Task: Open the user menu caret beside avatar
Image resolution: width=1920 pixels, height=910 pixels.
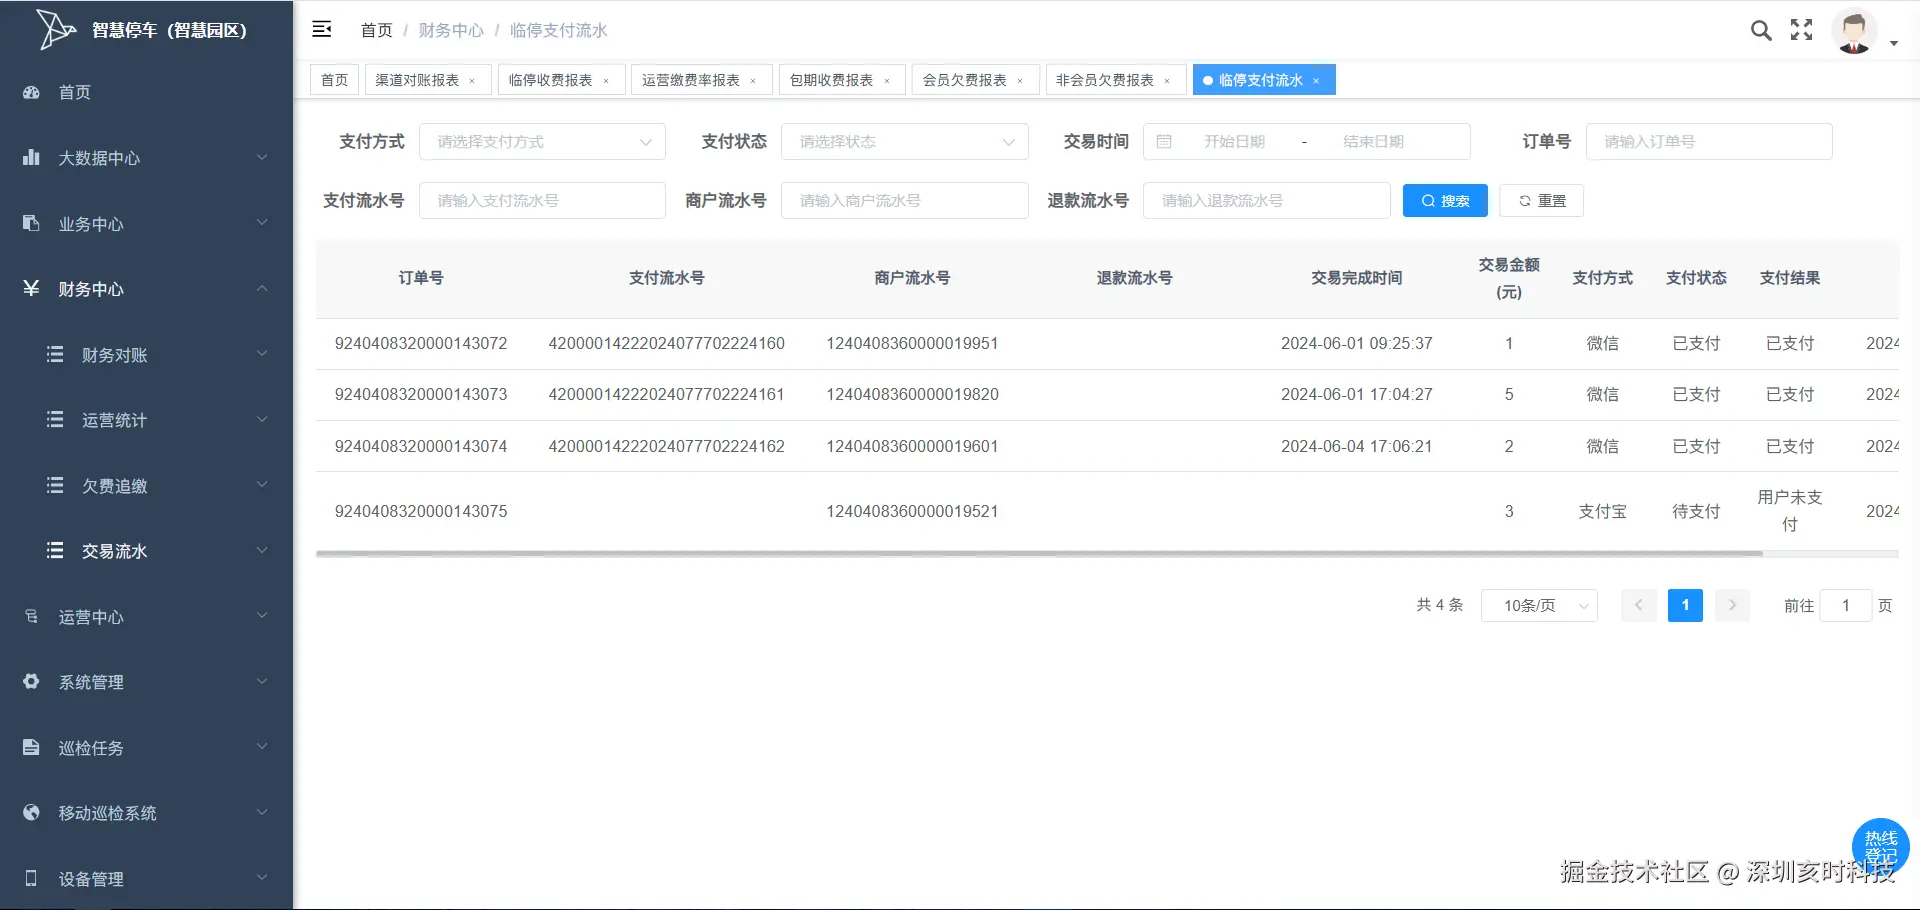Action: click(1894, 44)
